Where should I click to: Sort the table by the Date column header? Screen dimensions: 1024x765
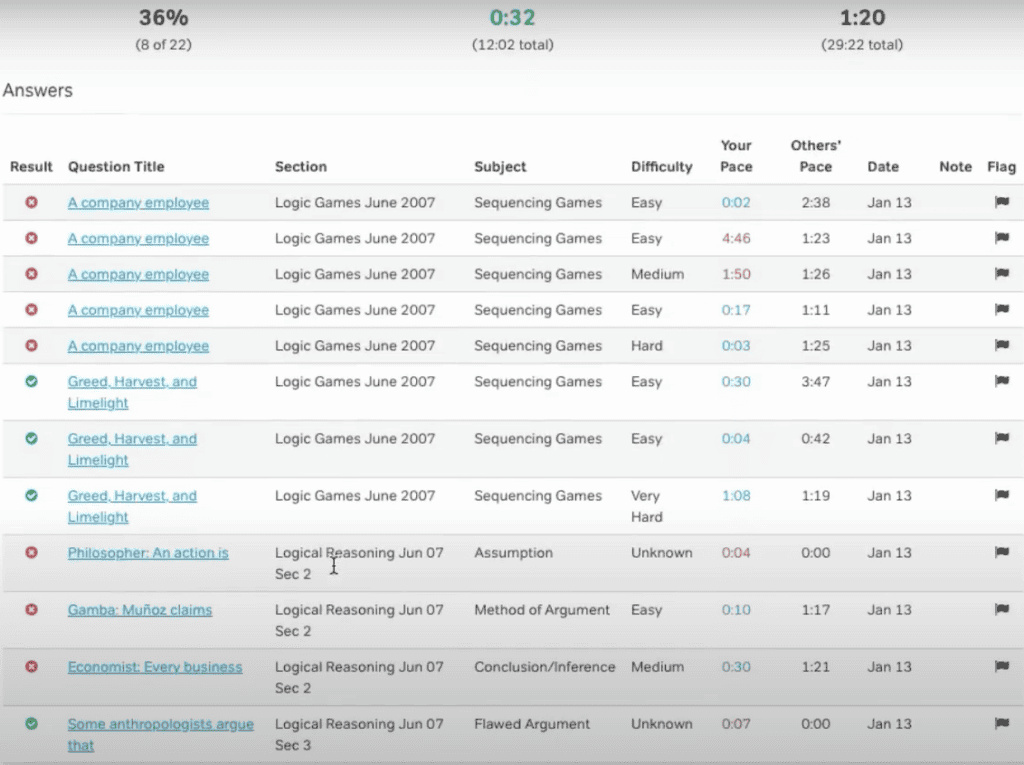tap(883, 167)
